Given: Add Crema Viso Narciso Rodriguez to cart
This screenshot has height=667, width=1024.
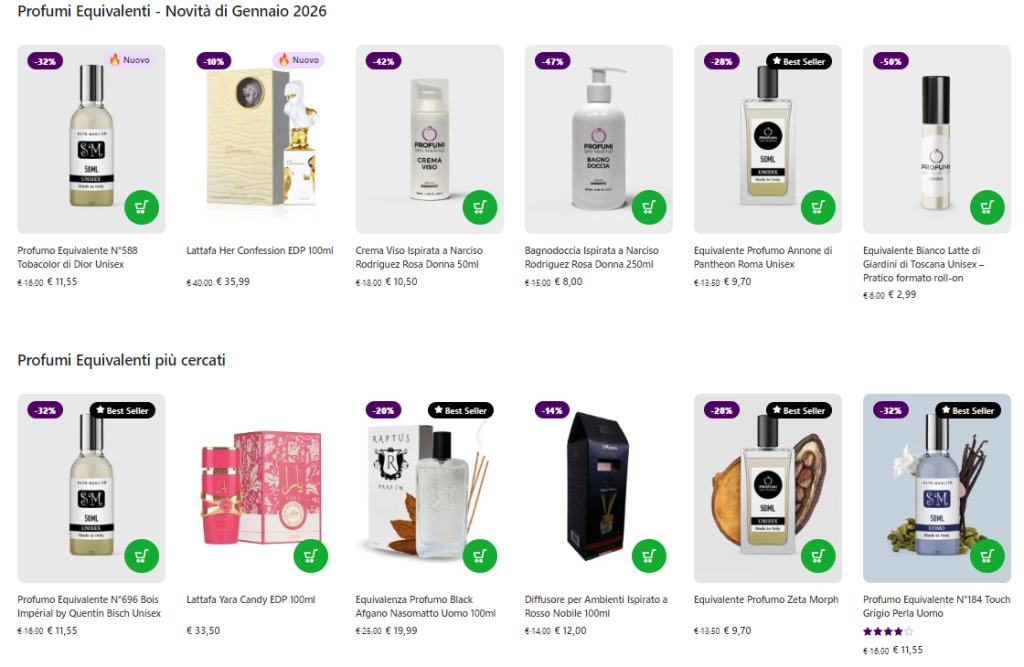Looking at the screenshot, I should 480,208.
